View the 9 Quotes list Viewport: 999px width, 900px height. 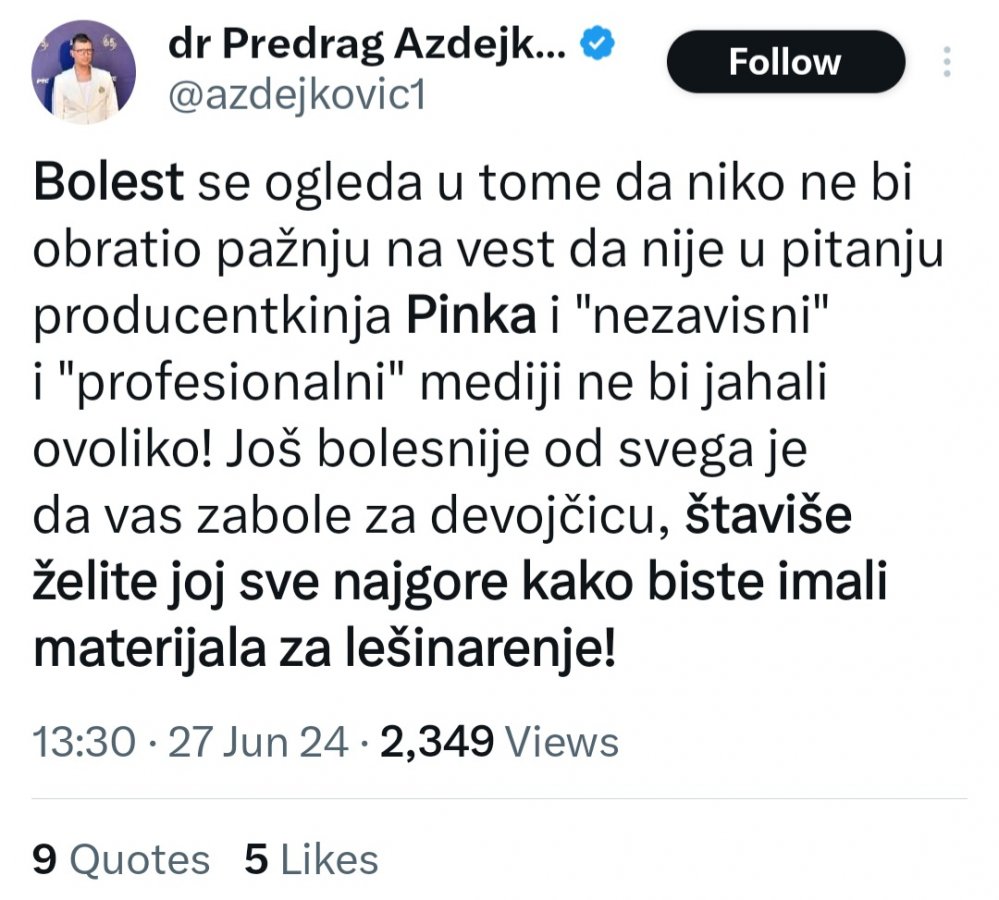(121, 860)
